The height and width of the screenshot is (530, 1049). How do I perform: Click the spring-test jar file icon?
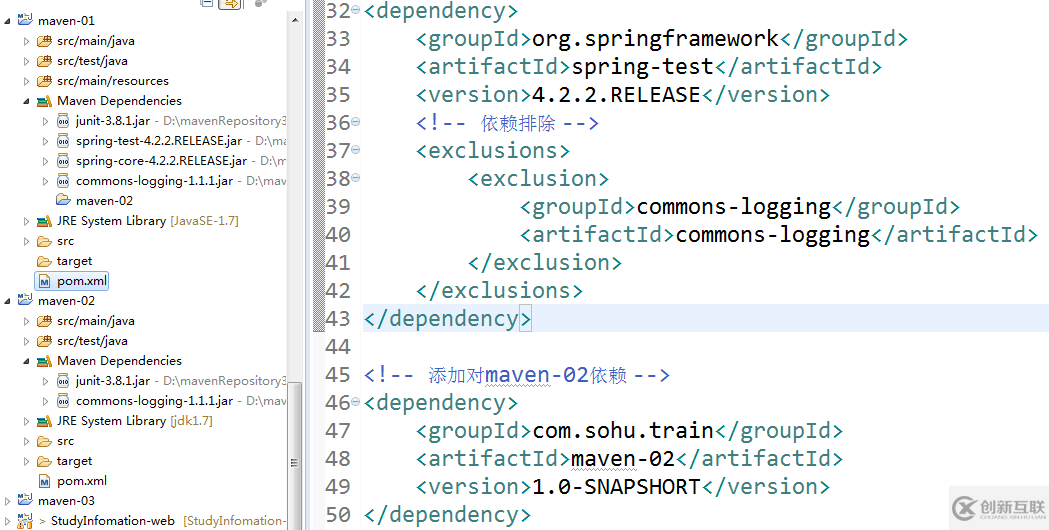pos(63,141)
